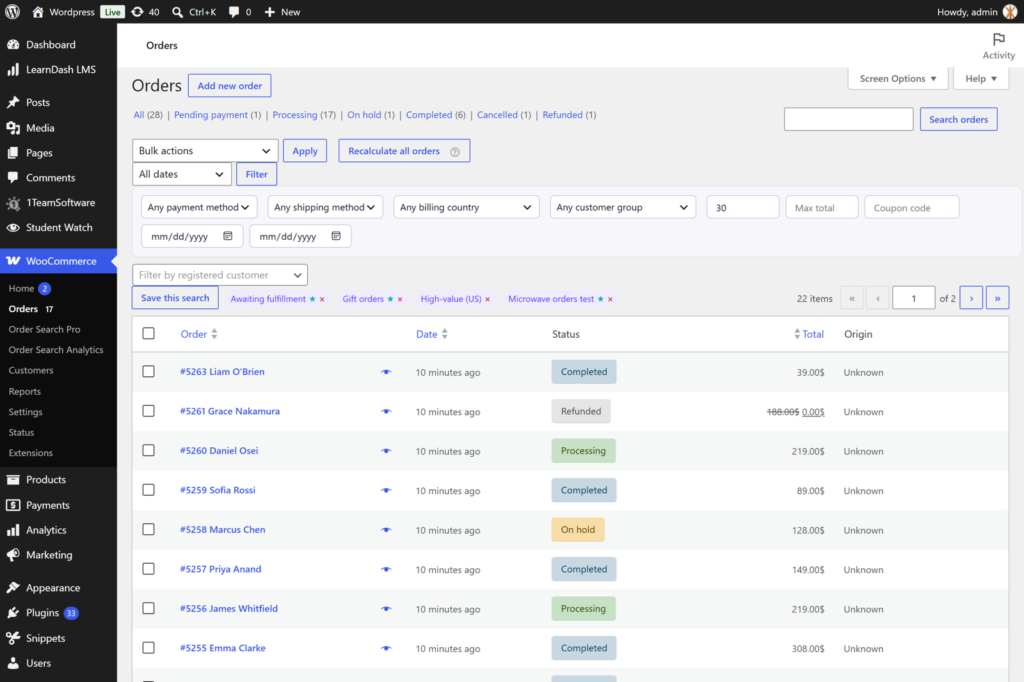
Task: Go to next page of orders
Action: pyautogui.click(x=971, y=299)
